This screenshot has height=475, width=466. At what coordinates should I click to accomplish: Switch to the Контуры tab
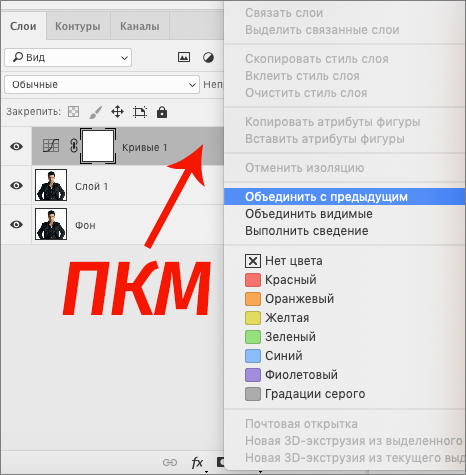click(78, 26)
